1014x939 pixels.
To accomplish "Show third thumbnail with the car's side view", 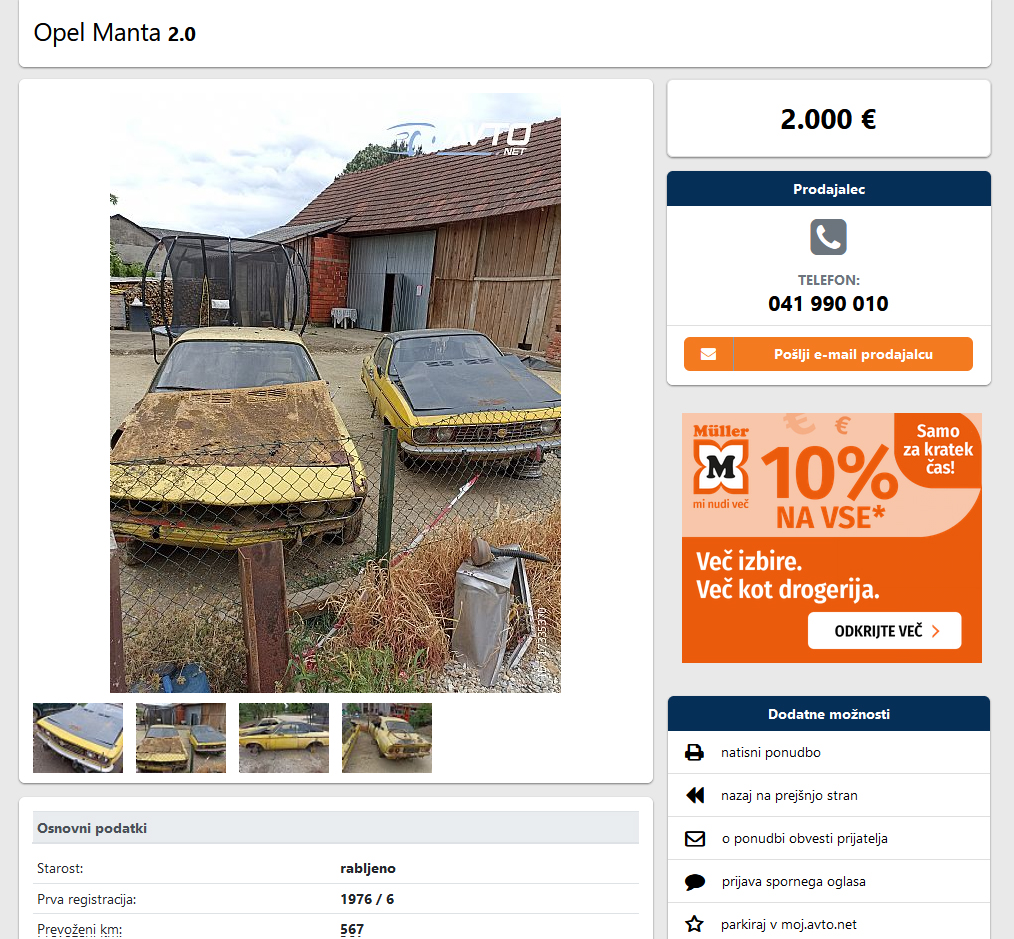I will 284,738.
